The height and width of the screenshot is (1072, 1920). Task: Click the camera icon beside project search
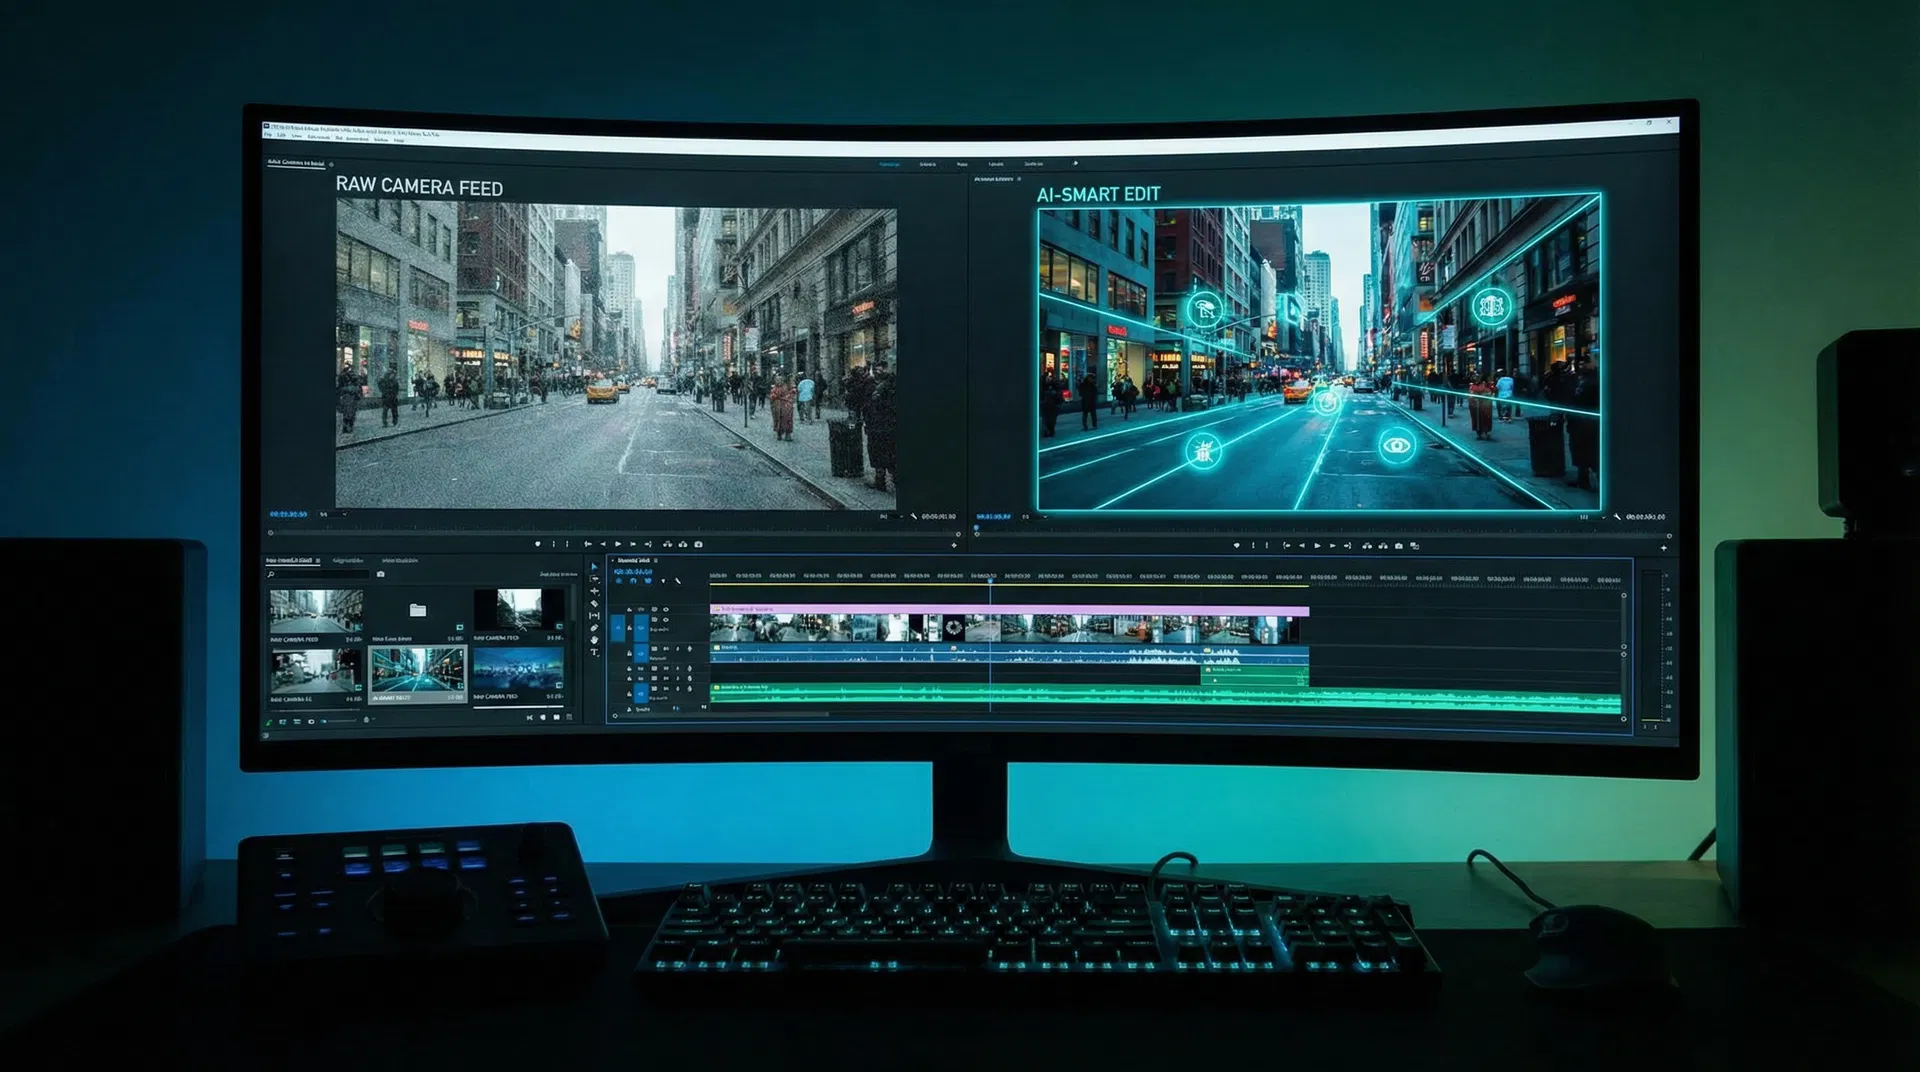380,574
